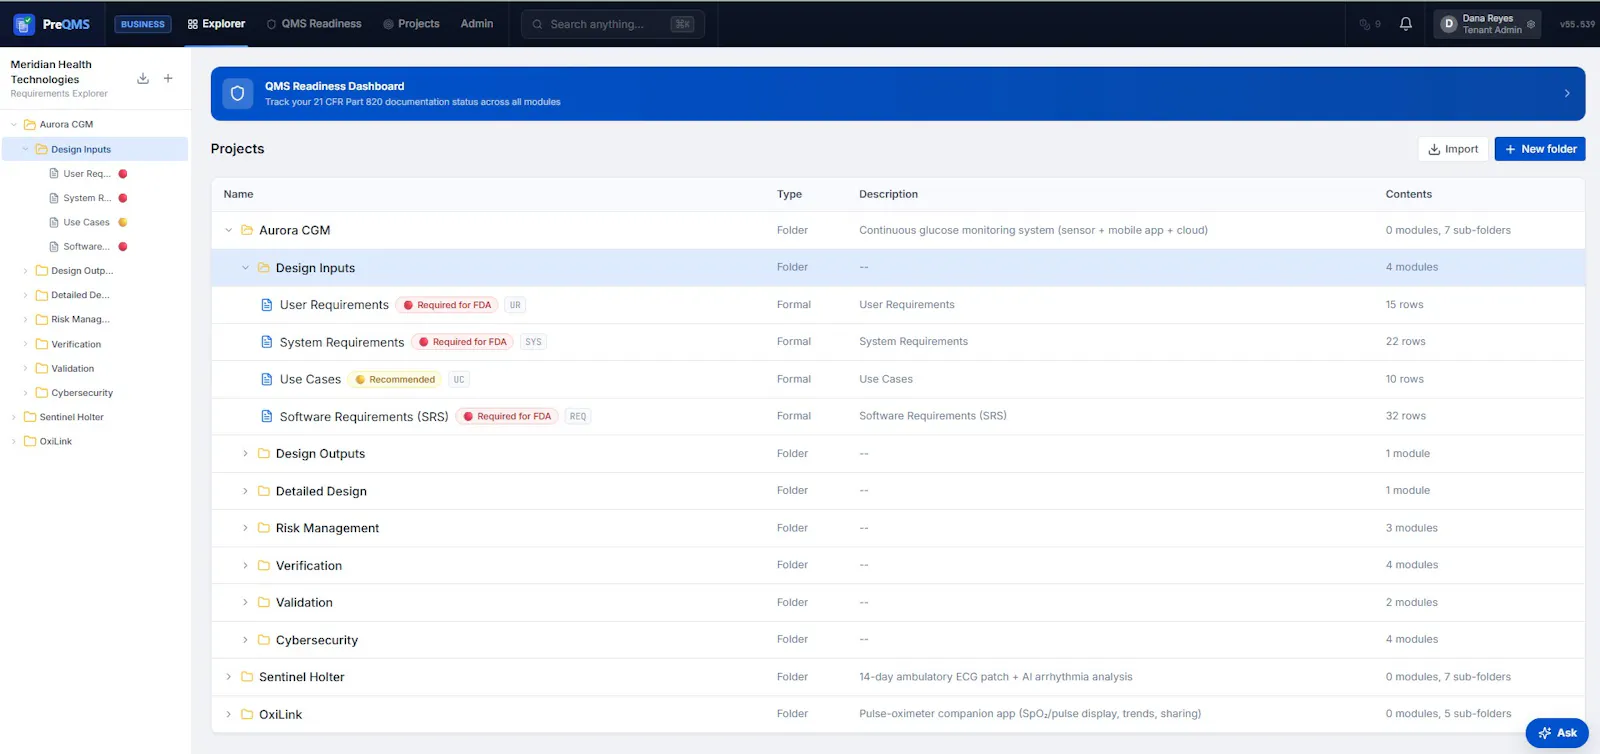This screenshot has height=754, width=1600.
Task: Click the user avatar D icon
Action: coord(1448,24)
